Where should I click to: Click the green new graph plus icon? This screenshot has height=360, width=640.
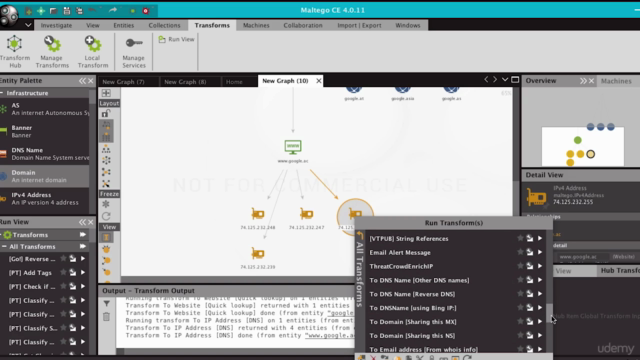point(41,11)
